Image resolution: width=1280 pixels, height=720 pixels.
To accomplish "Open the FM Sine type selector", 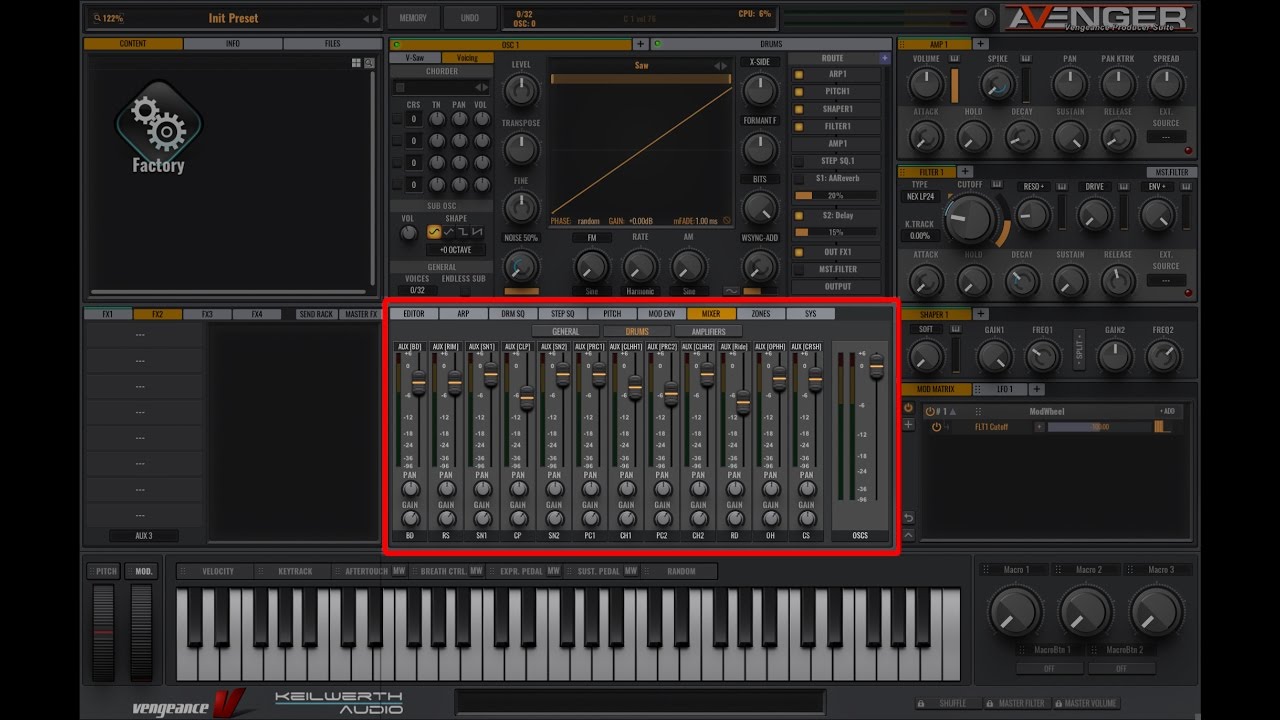I will [591, 291].
